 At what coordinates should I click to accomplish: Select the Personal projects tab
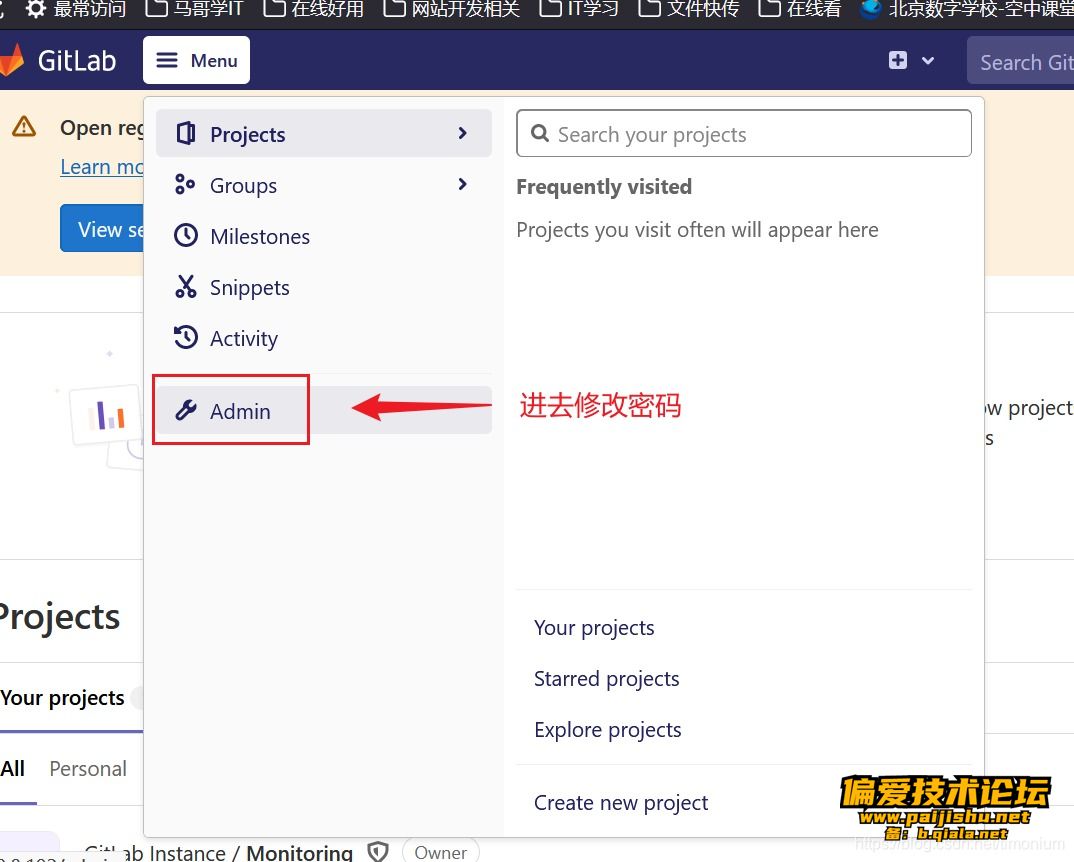pos(88,768)
